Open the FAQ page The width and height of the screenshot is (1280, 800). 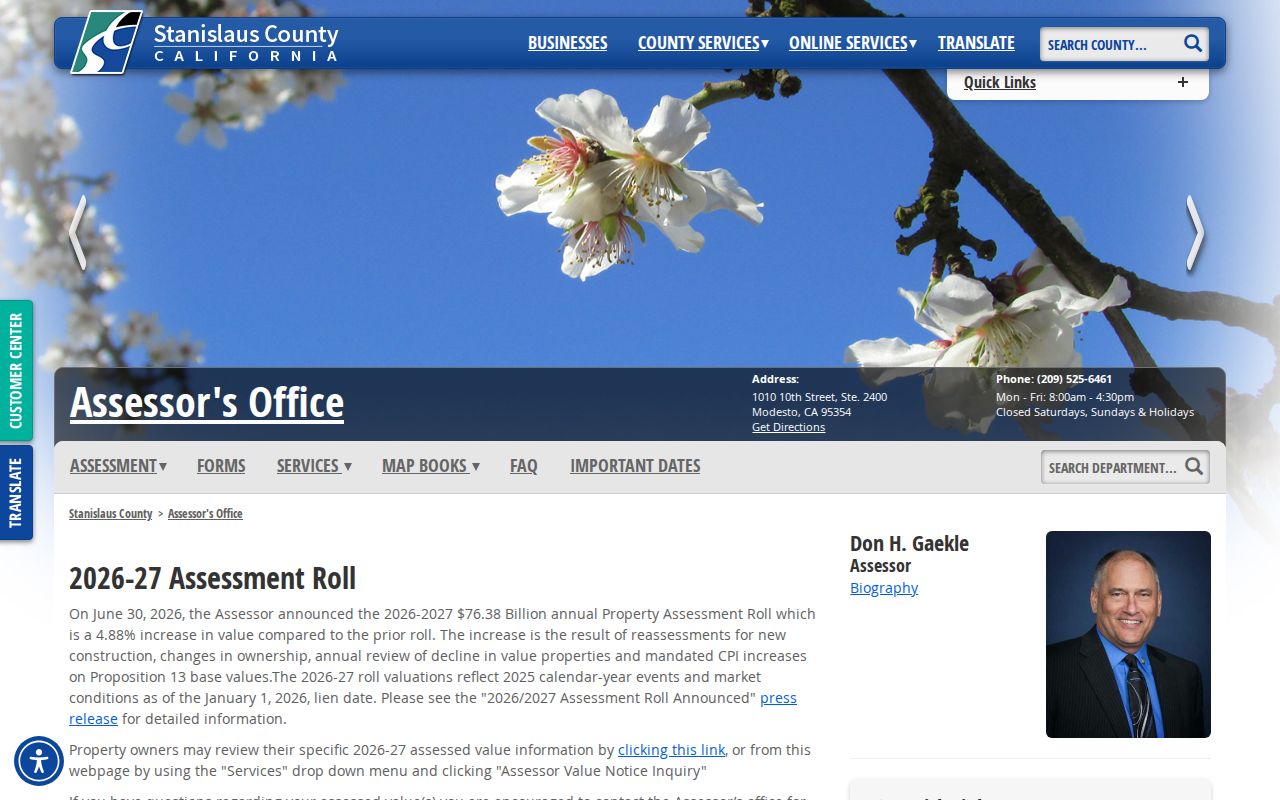pyautogui.click(x=524, y=466)
